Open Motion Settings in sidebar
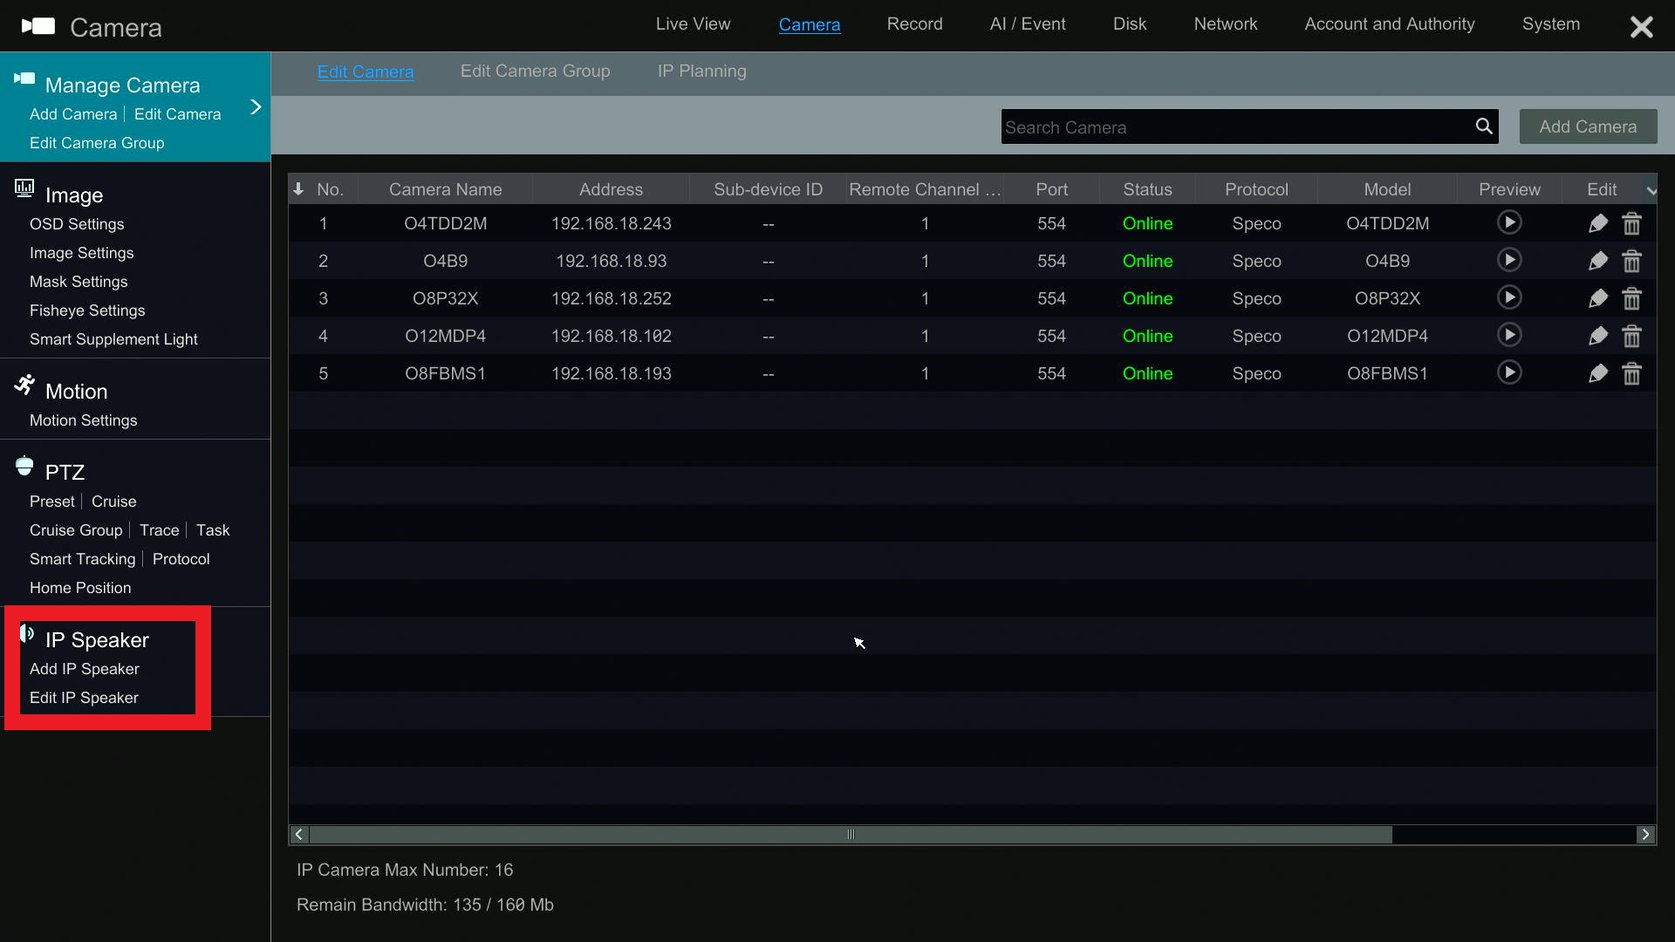Screen dimensions: 1675x942 pos(83,420)
